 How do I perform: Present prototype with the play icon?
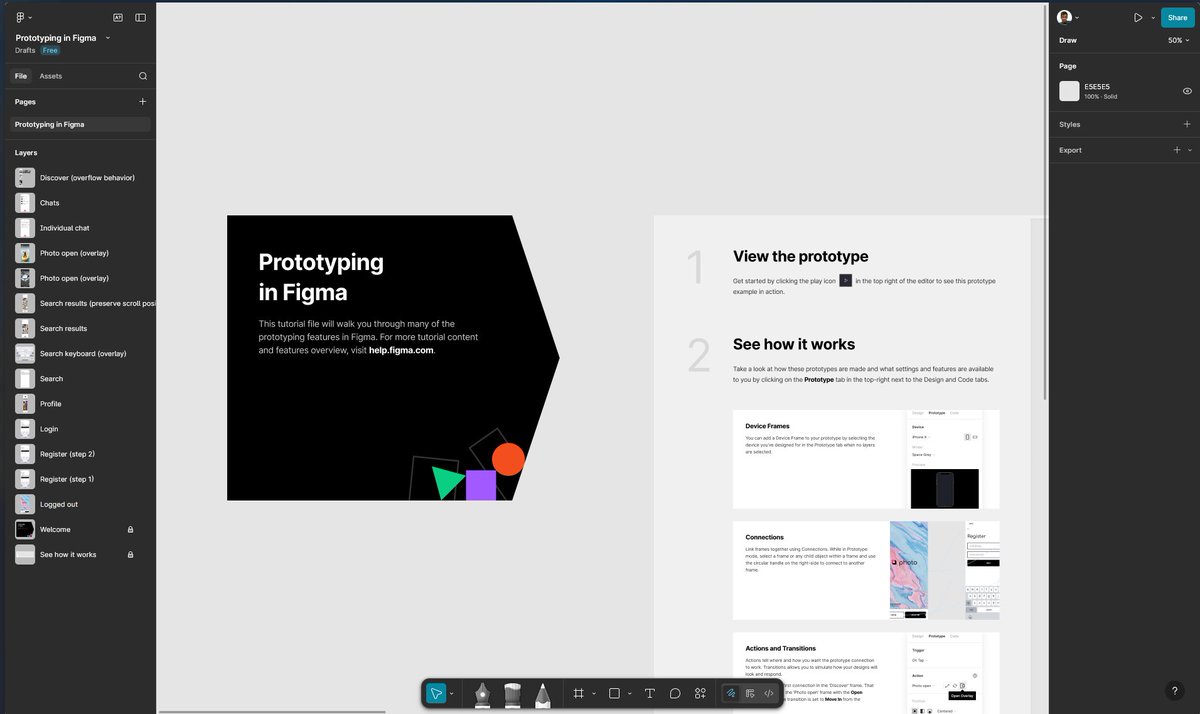point(1138,17)
